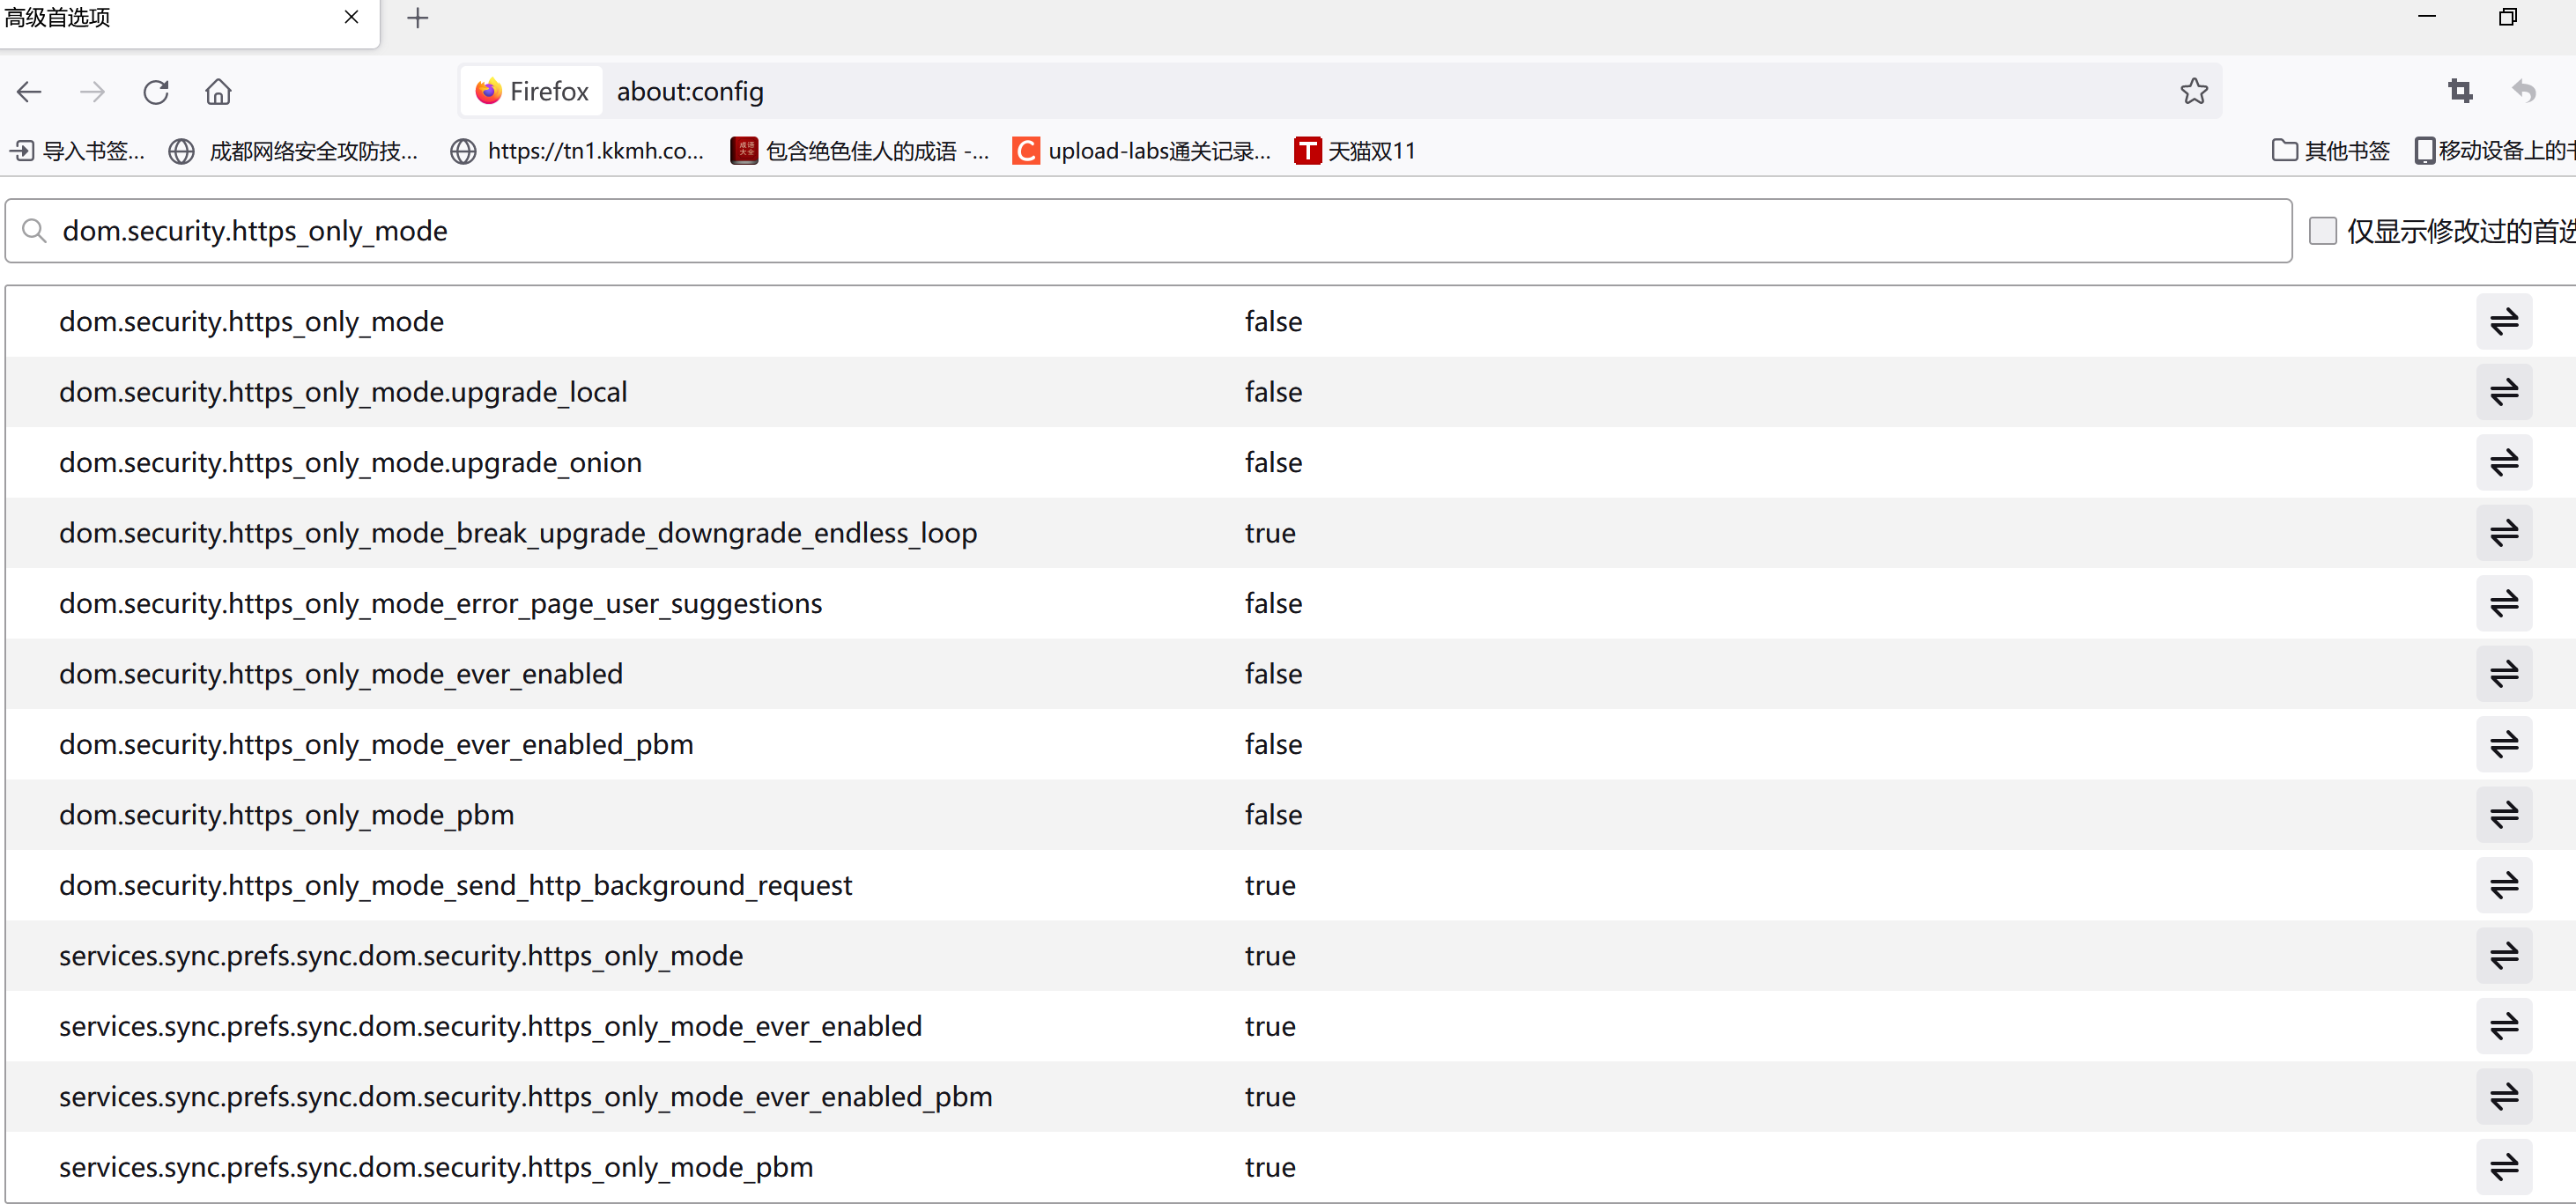Screen dimensions: 2576x1204
Task: Click the reload page icon
Action: (x=156, y=92)
